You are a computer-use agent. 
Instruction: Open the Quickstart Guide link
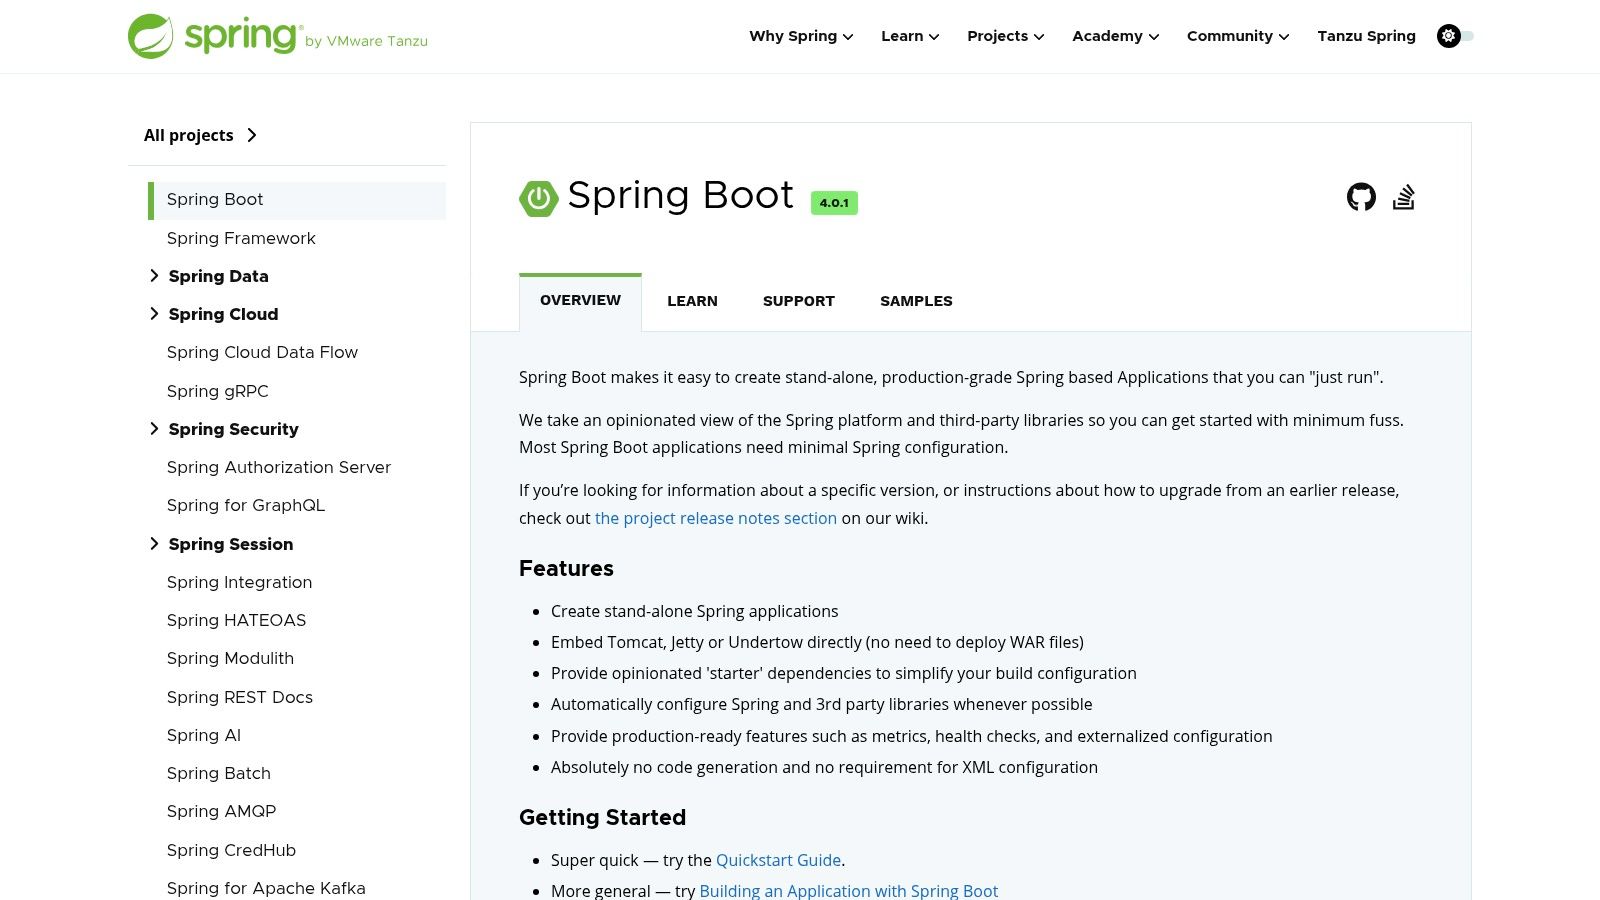(x=778, y=860)
